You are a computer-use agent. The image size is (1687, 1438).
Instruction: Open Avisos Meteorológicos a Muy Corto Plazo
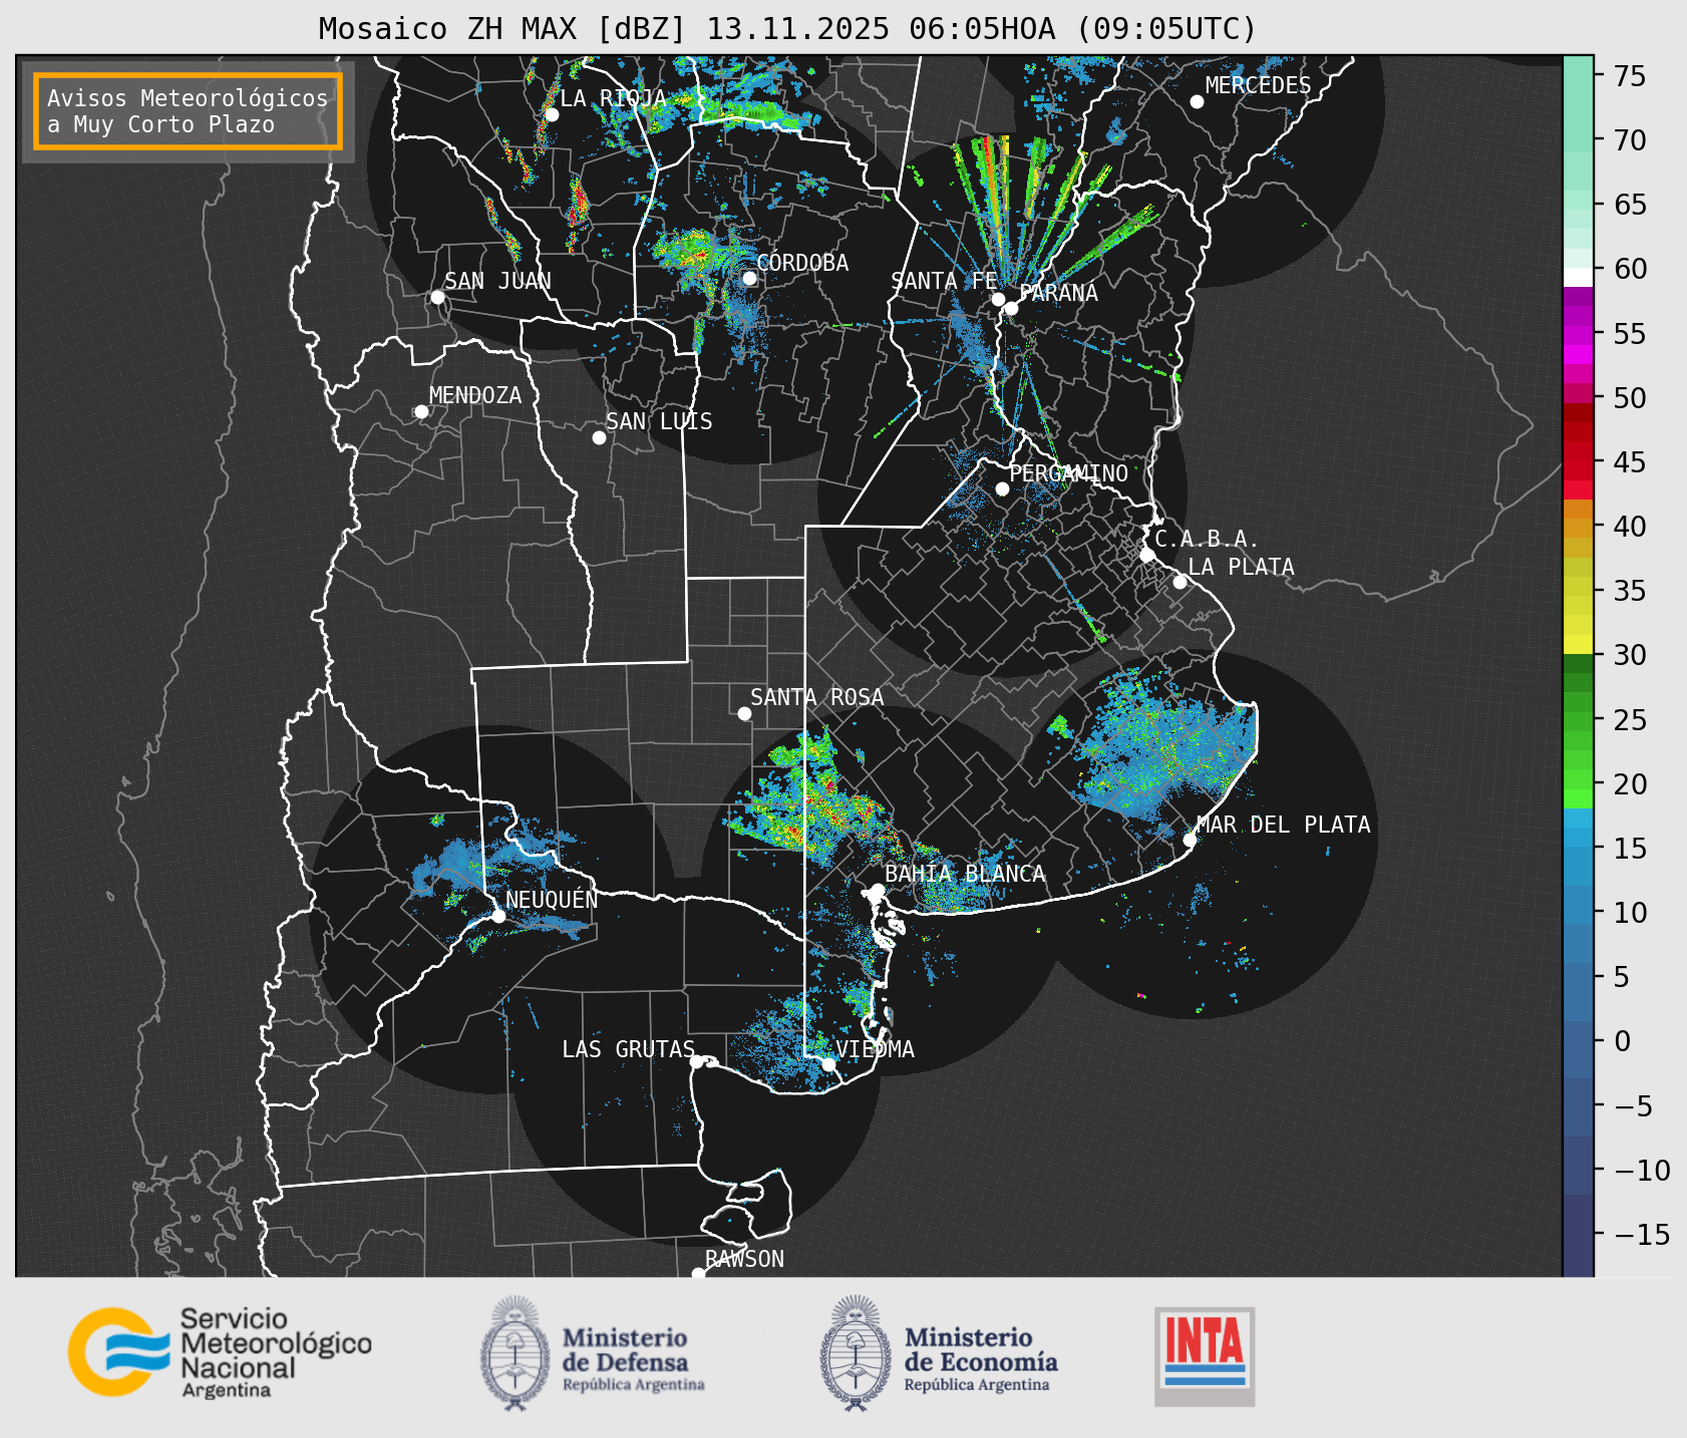pyautogui.click(x=188, y=111)
